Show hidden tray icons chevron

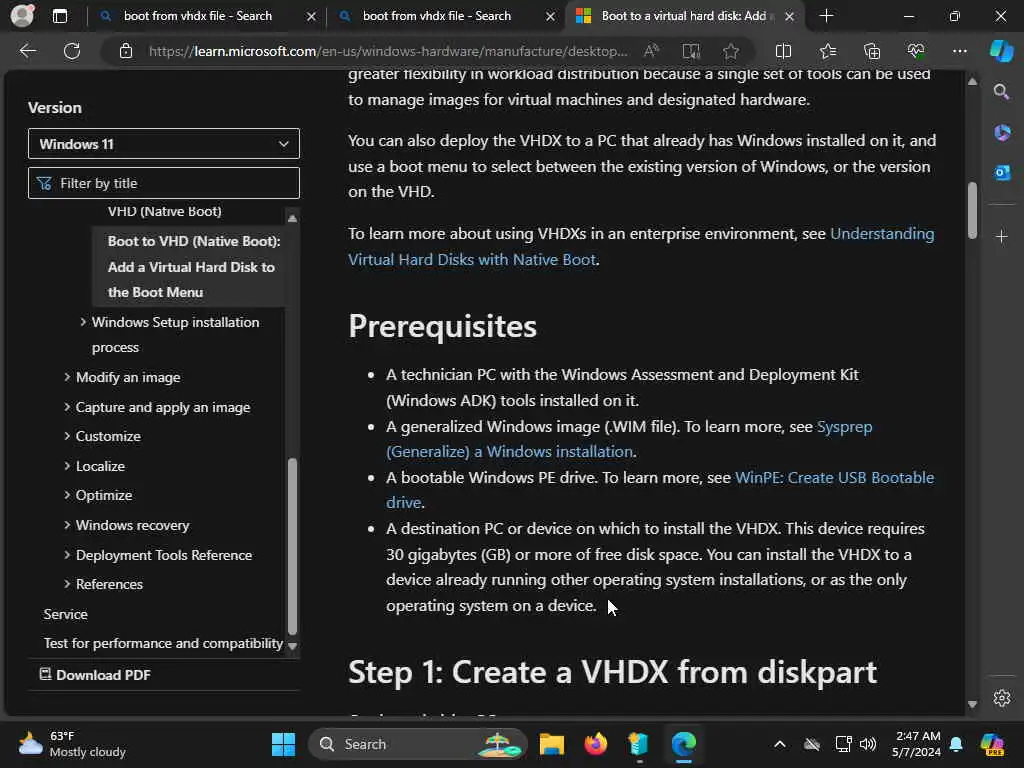780,744
